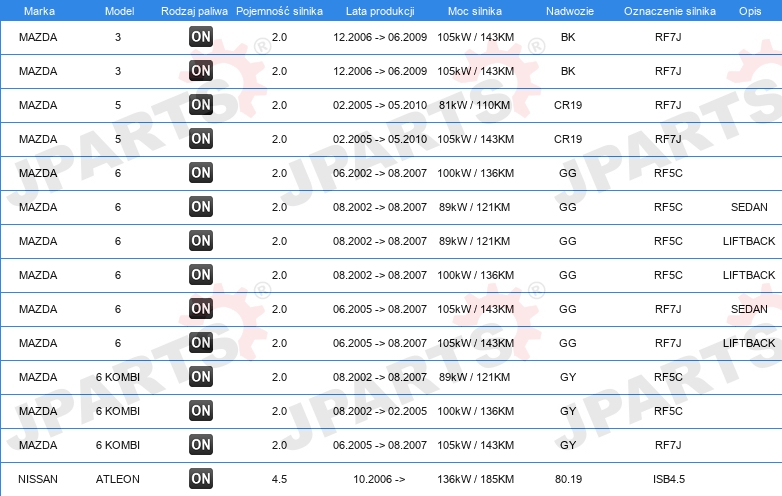The image size is (782, 496).
Task: Sort by the Model column header
Action: pyautogui.click(x=119, y=11)
